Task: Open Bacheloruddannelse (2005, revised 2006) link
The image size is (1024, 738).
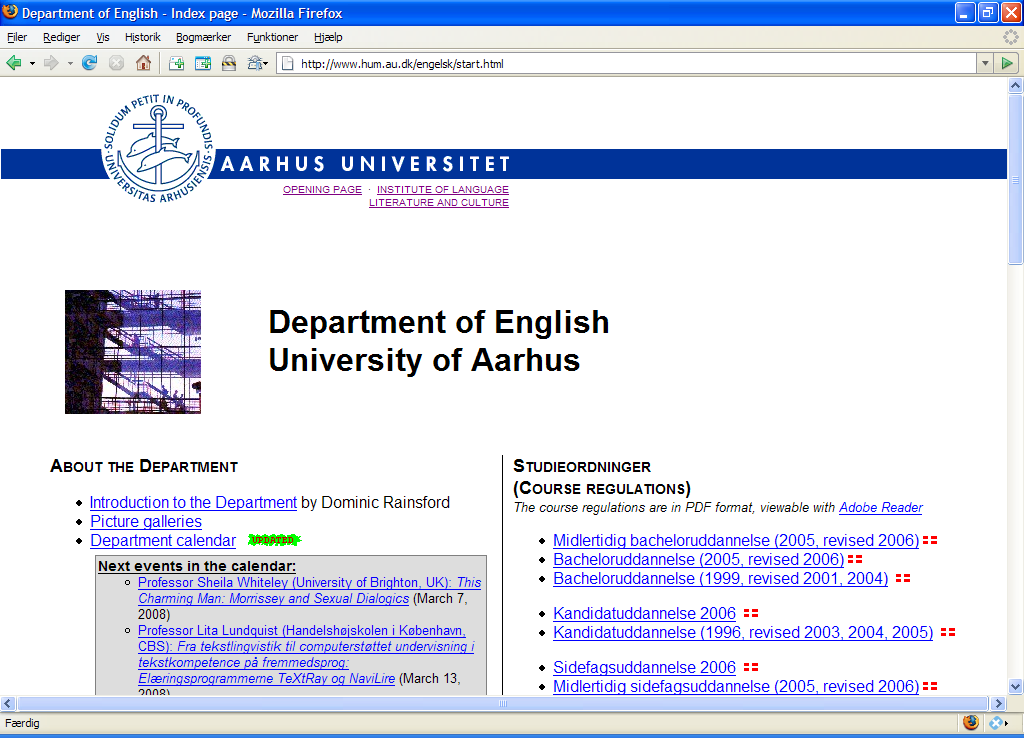Action: (x=699, y=559)
